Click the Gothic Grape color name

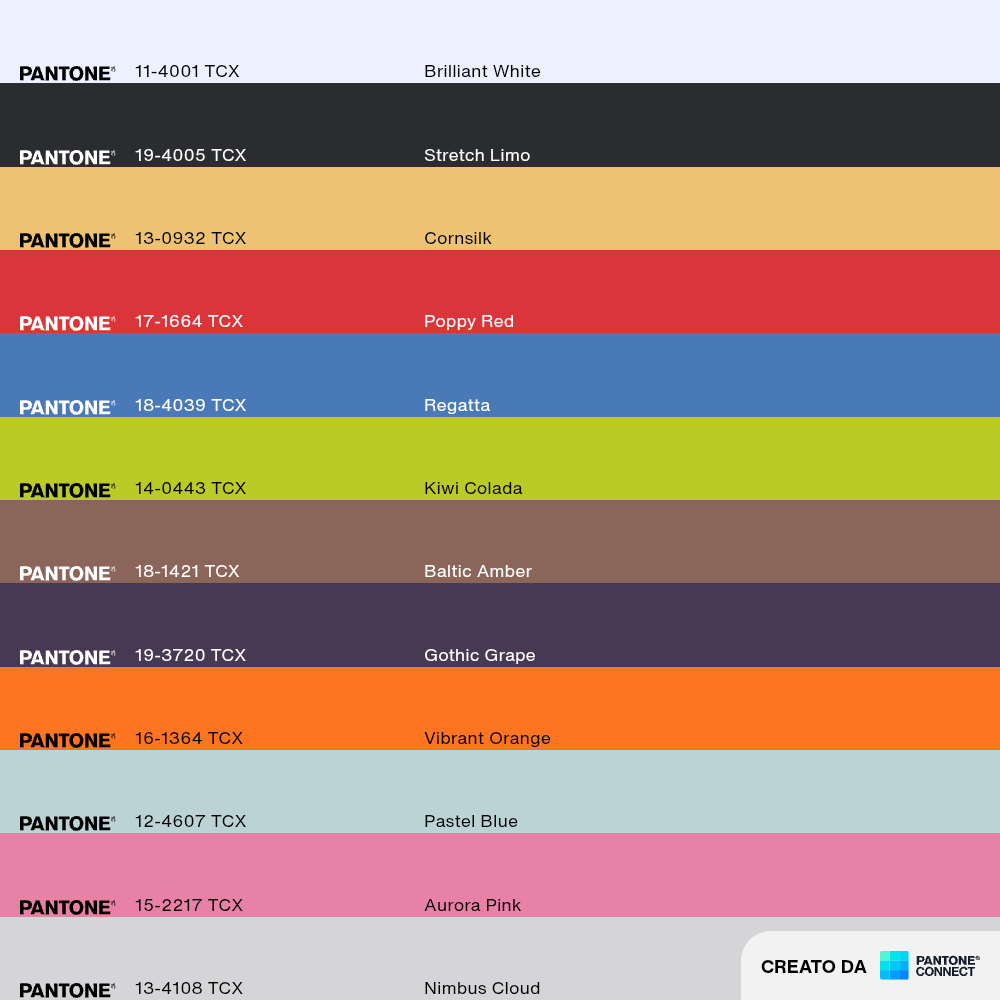click(480, 656)
